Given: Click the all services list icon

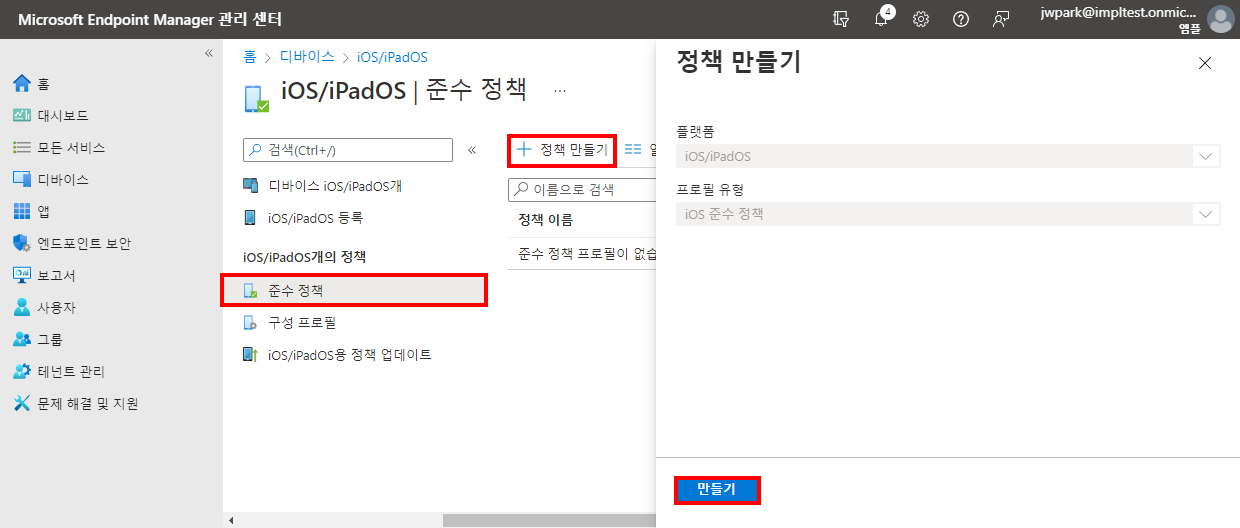Looking at the screenshot, I should (x=22, y=147).
